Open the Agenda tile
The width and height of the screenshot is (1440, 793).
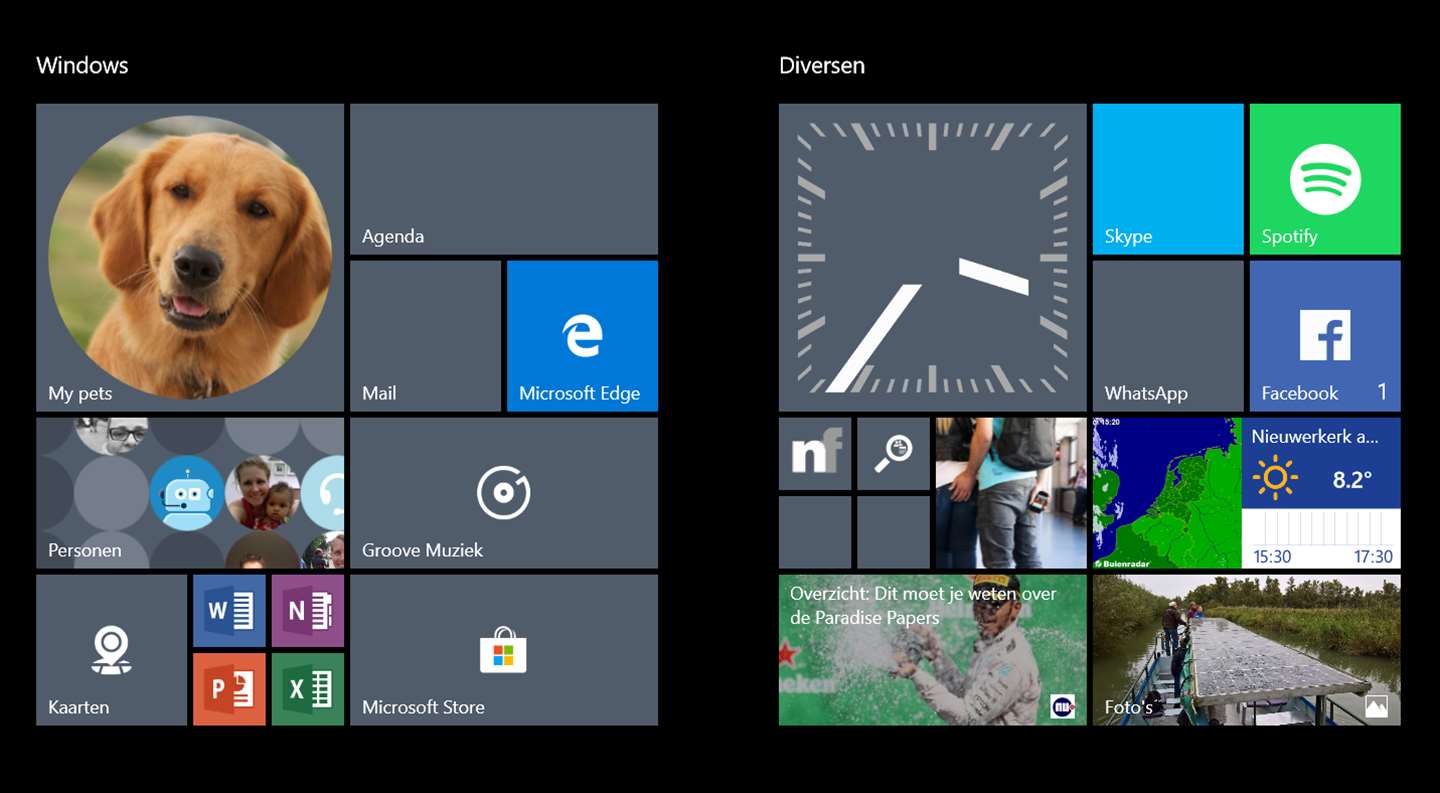click(504, 179)
